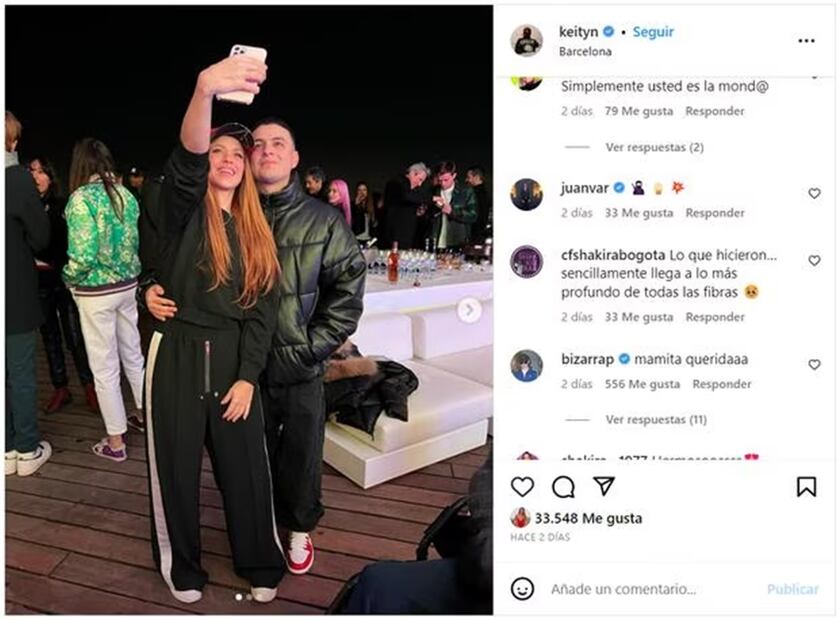Reply to juanvar's comment
The image size is (839, 620).
coord(715,213)
